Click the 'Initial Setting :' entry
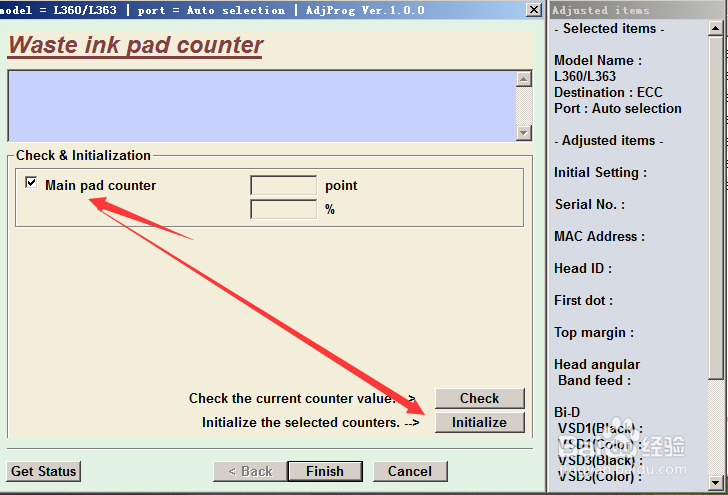 (x=600, y=172)
